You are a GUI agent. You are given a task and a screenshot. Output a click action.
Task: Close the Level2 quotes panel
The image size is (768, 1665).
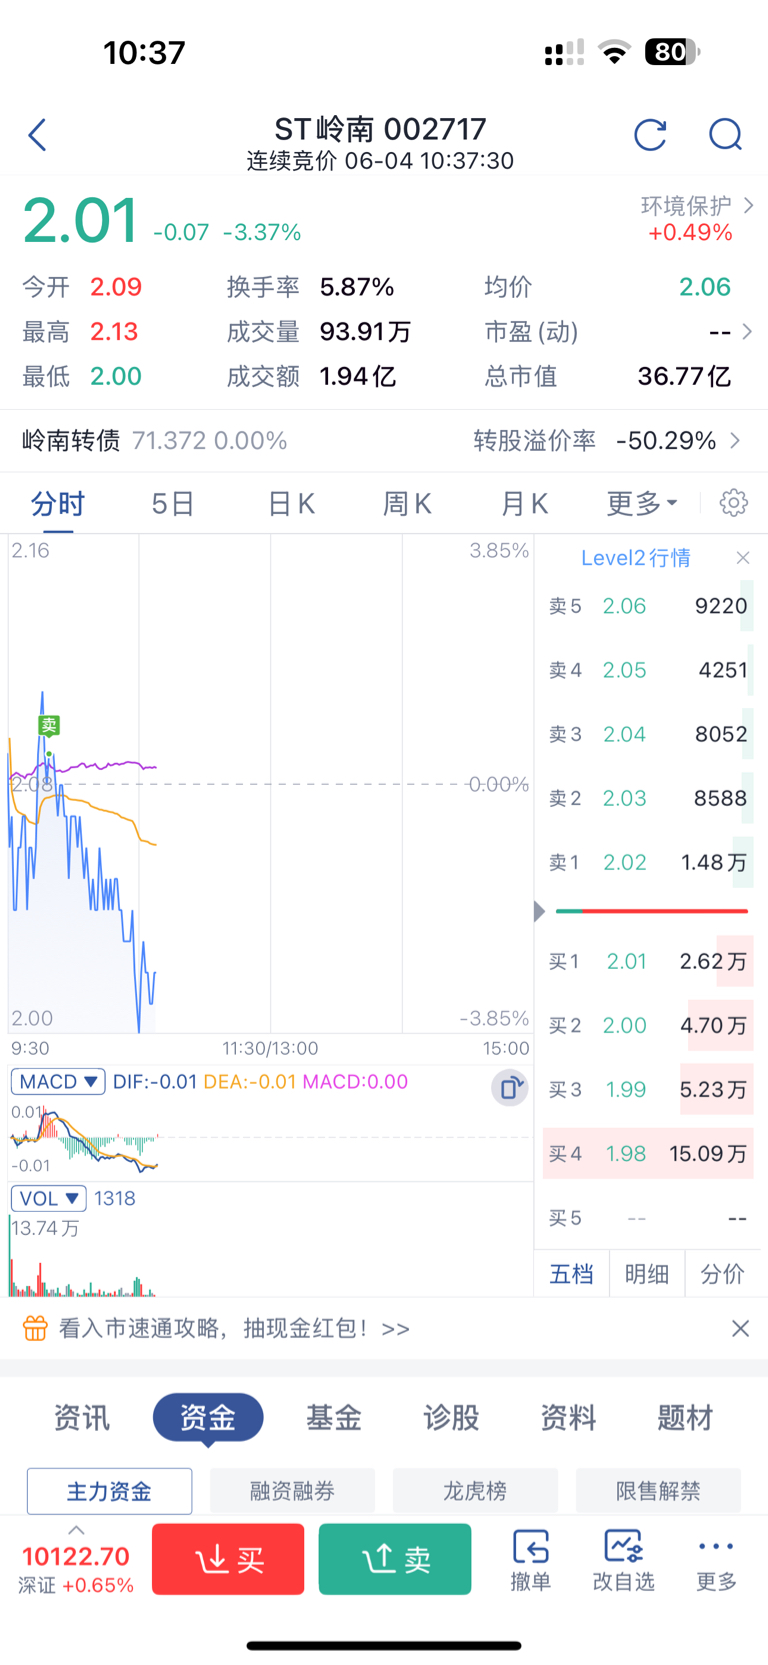pos(742,558)
